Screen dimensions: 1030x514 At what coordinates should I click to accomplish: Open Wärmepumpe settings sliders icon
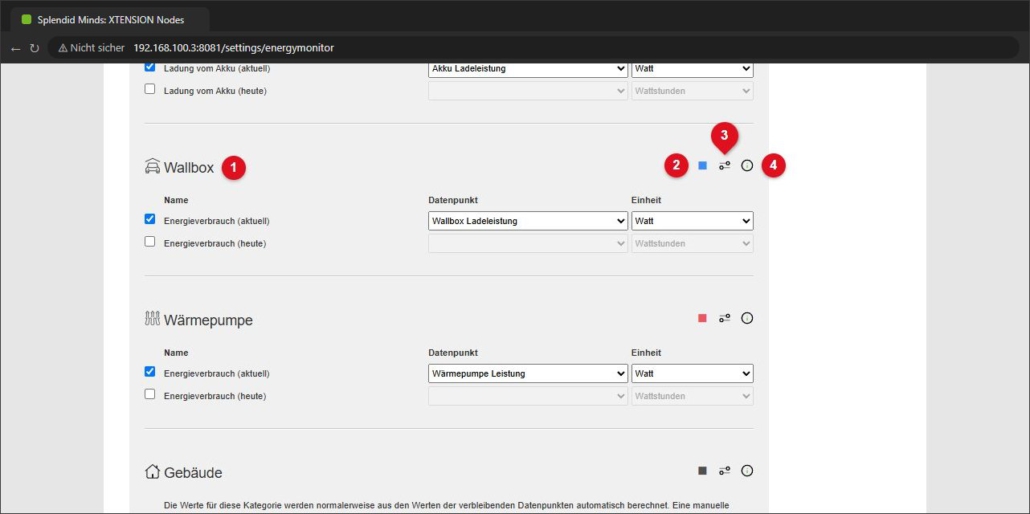725,318
